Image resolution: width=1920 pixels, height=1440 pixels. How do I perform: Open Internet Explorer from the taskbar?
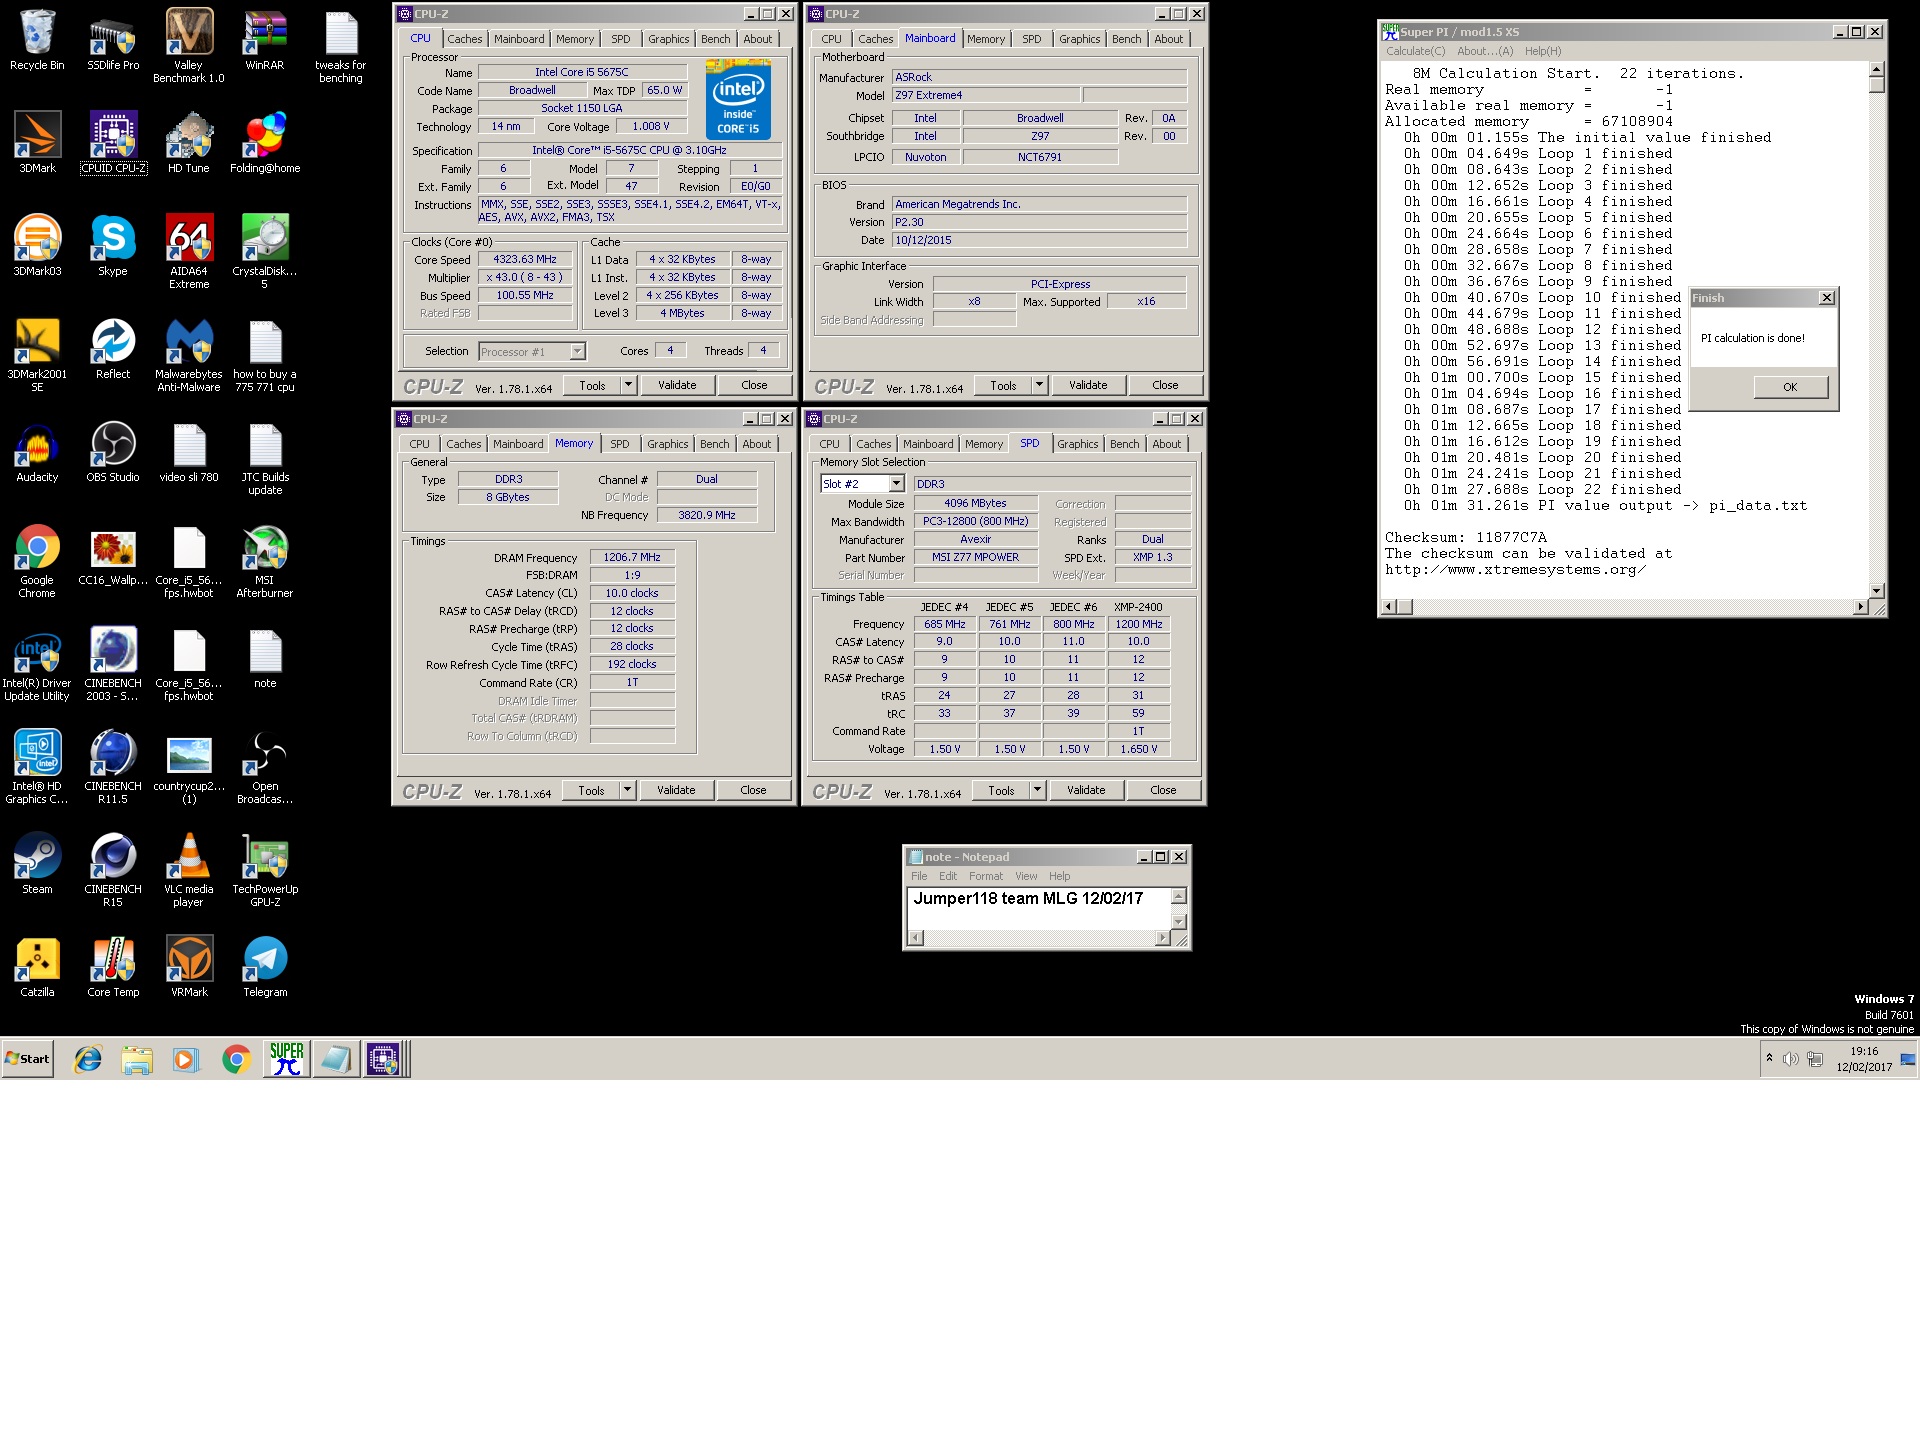point(88,1058)
